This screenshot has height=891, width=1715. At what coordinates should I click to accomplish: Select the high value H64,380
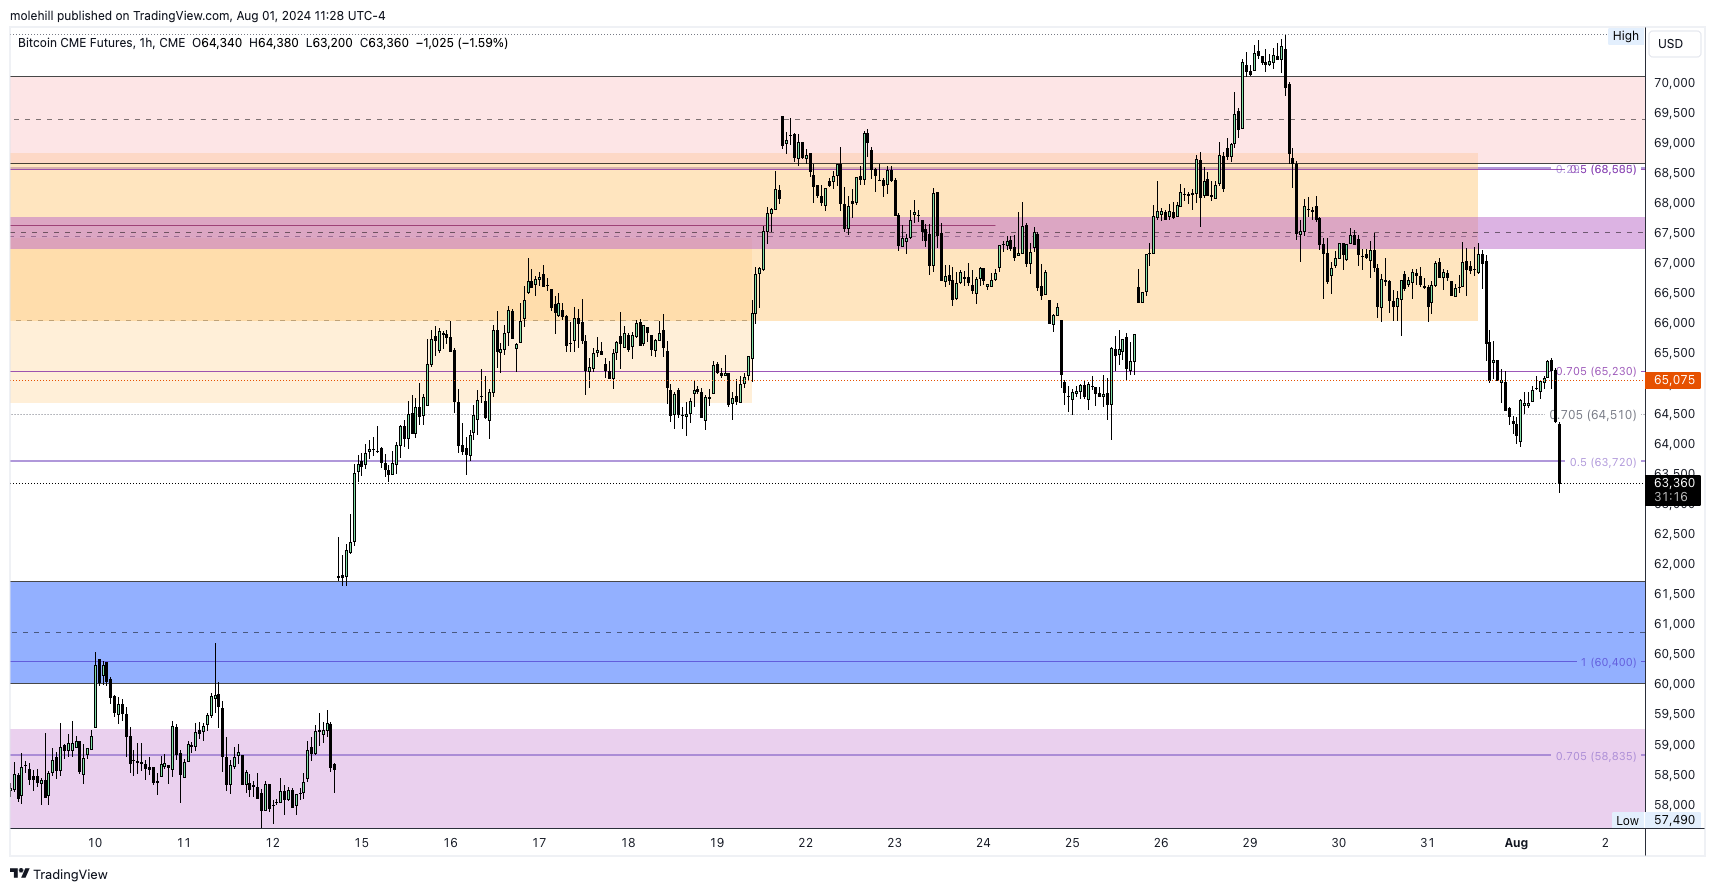pos(273,43)
